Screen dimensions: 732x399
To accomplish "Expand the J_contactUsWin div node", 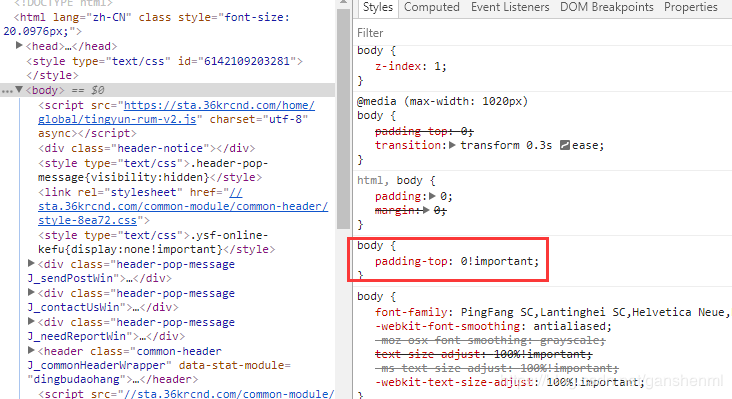I will (x=31, y=293).
